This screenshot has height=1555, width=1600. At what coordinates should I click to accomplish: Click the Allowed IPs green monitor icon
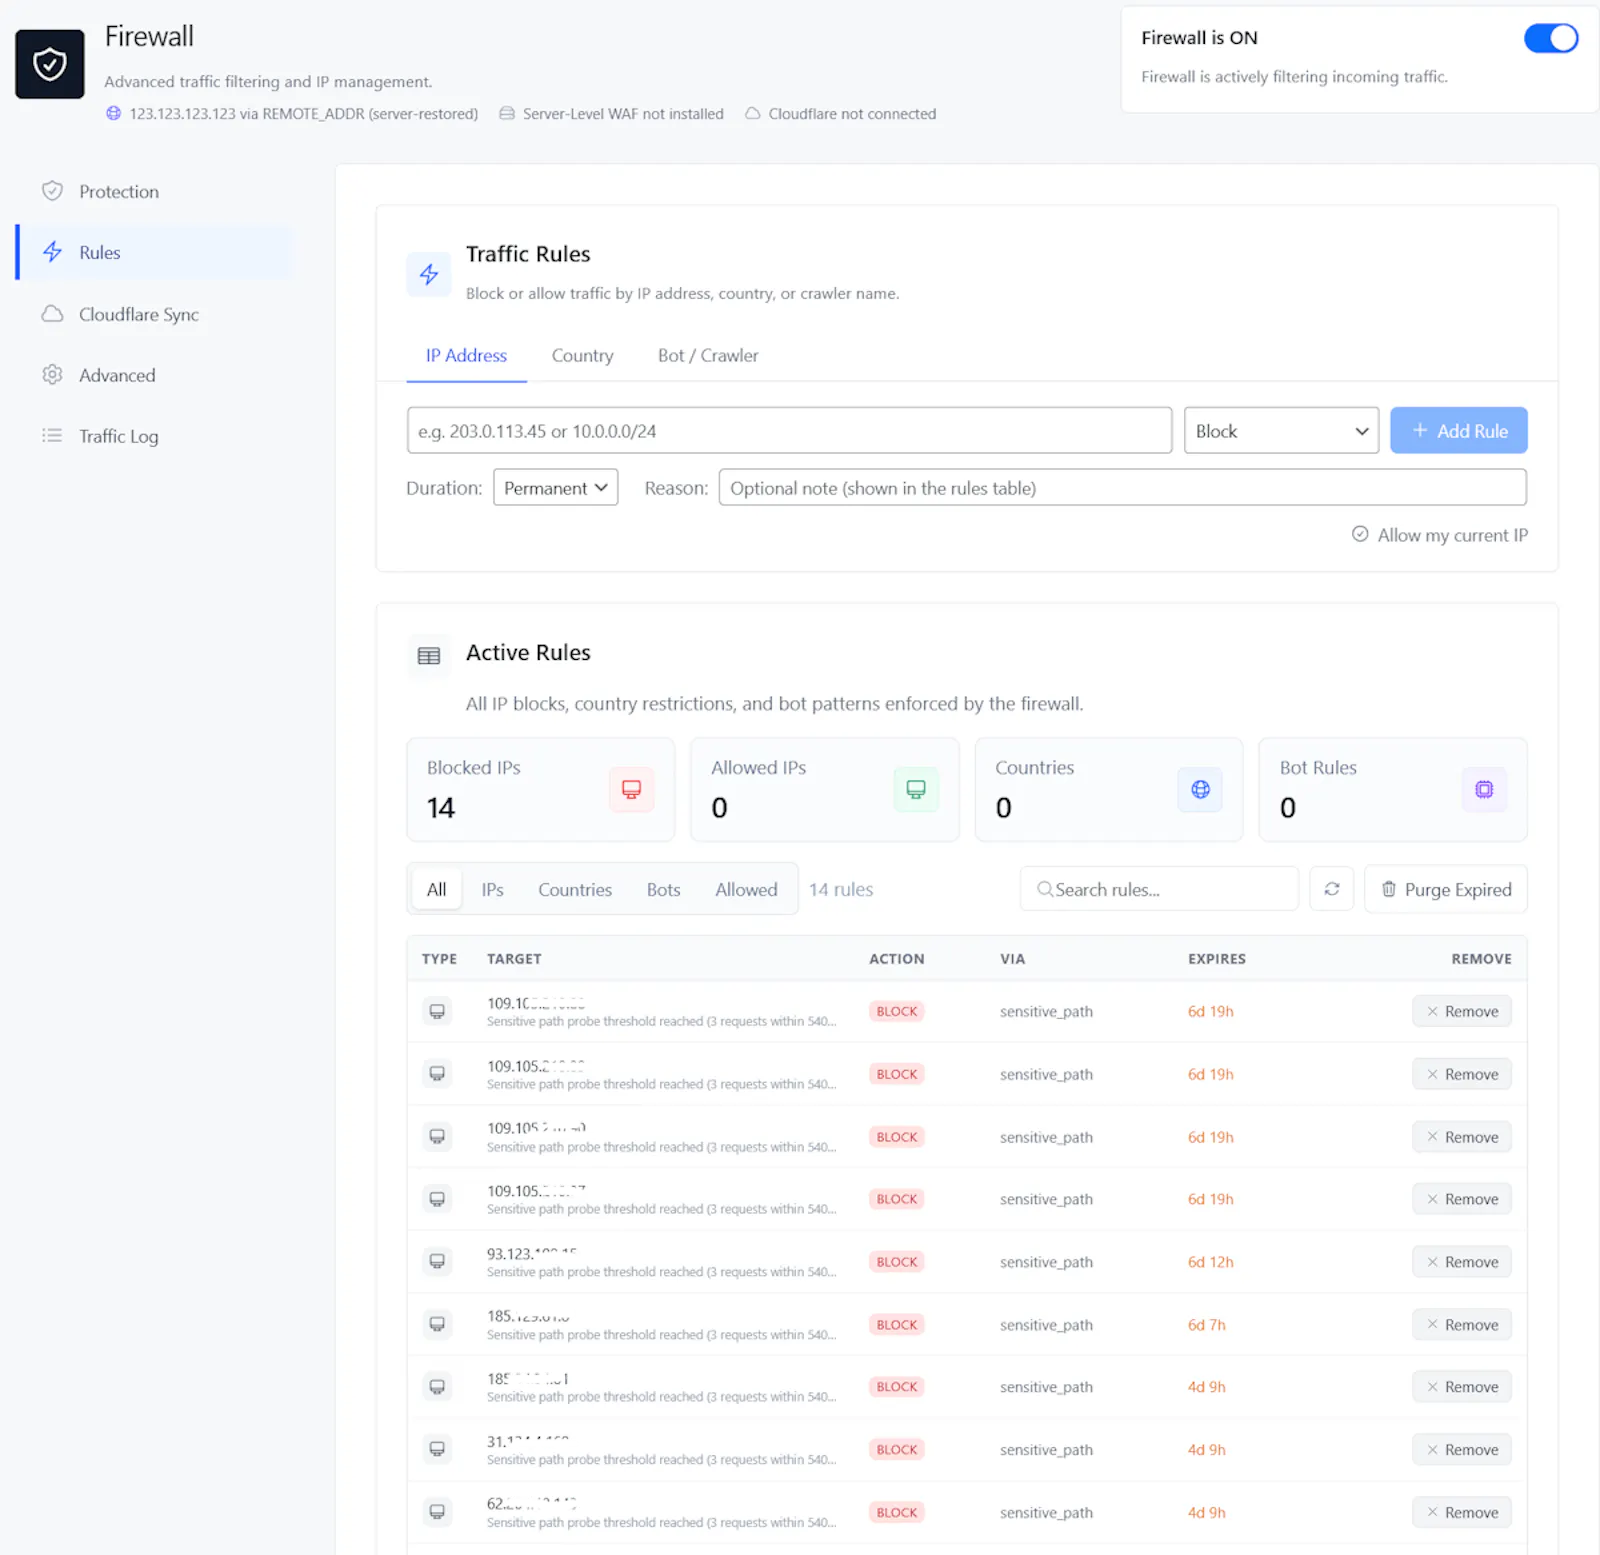pos(915,789)
